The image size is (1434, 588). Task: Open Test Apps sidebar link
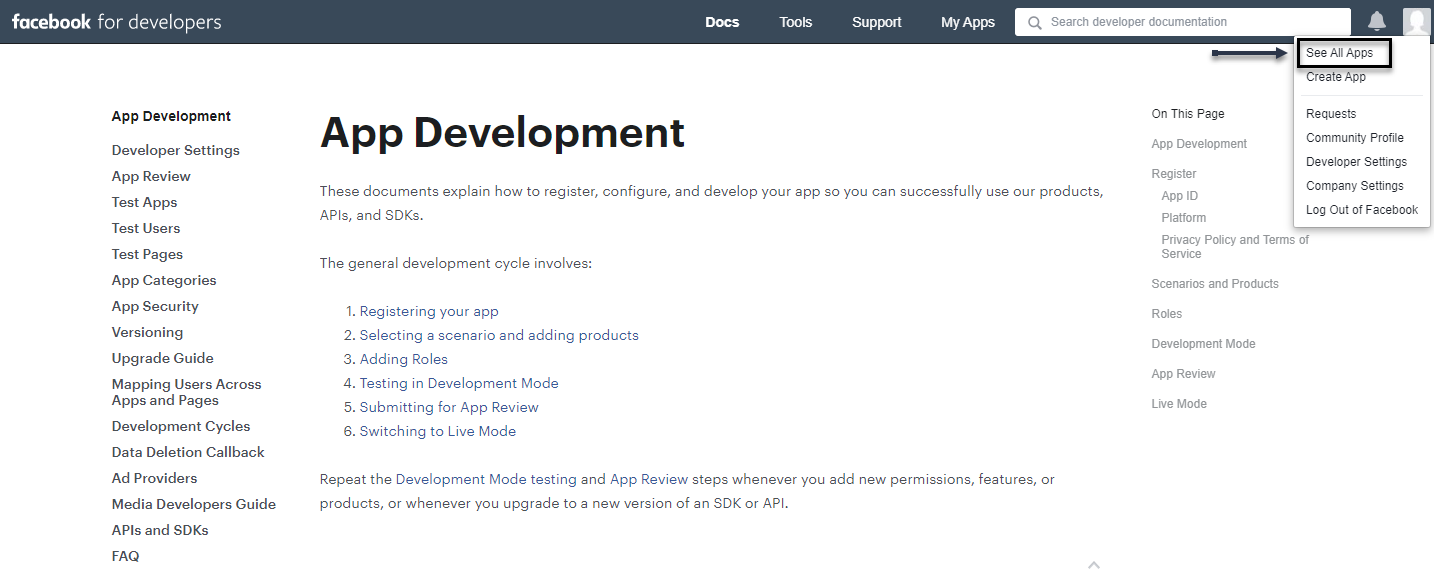point(144,202)
